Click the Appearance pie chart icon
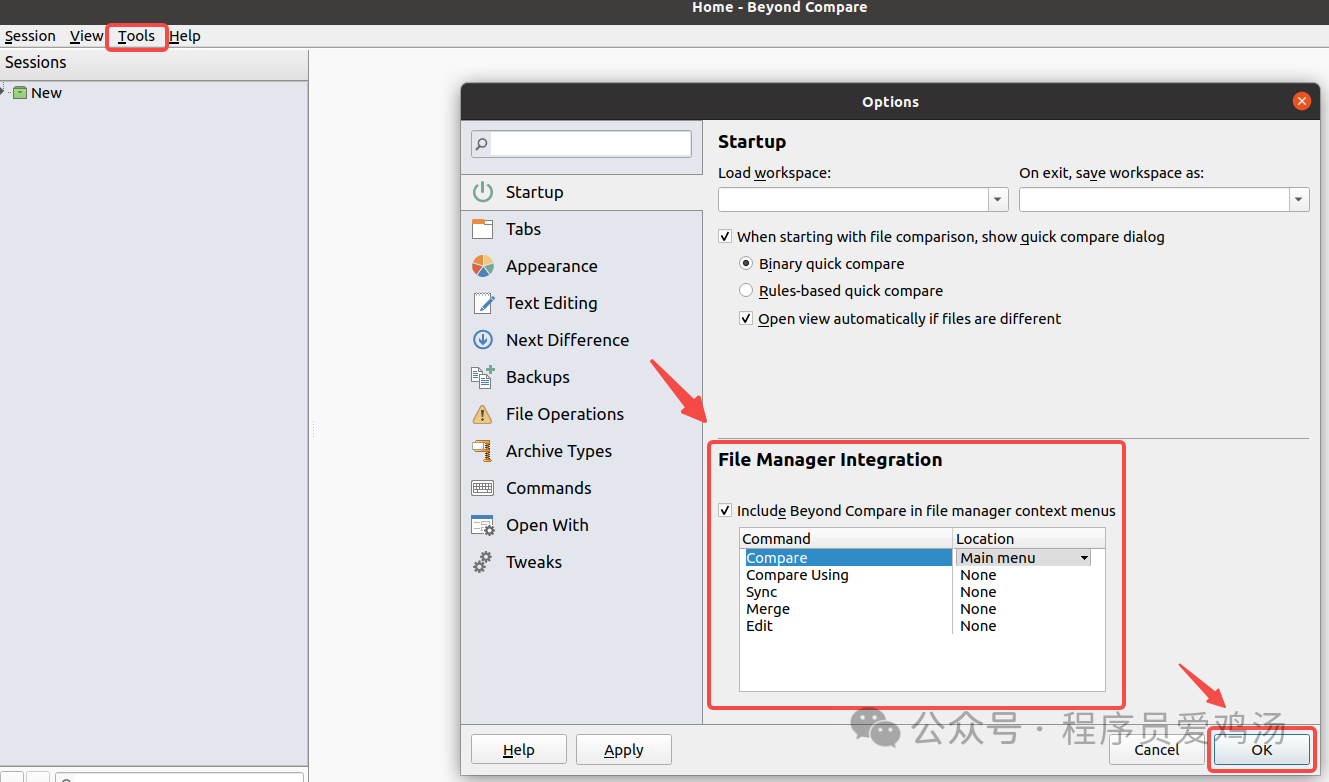The width and height of the screenshot is (1329, 782). click(x=483, y=266)
